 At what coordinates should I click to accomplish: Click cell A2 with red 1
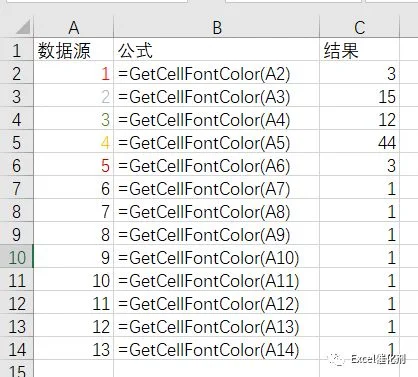(x=74, y=72)
